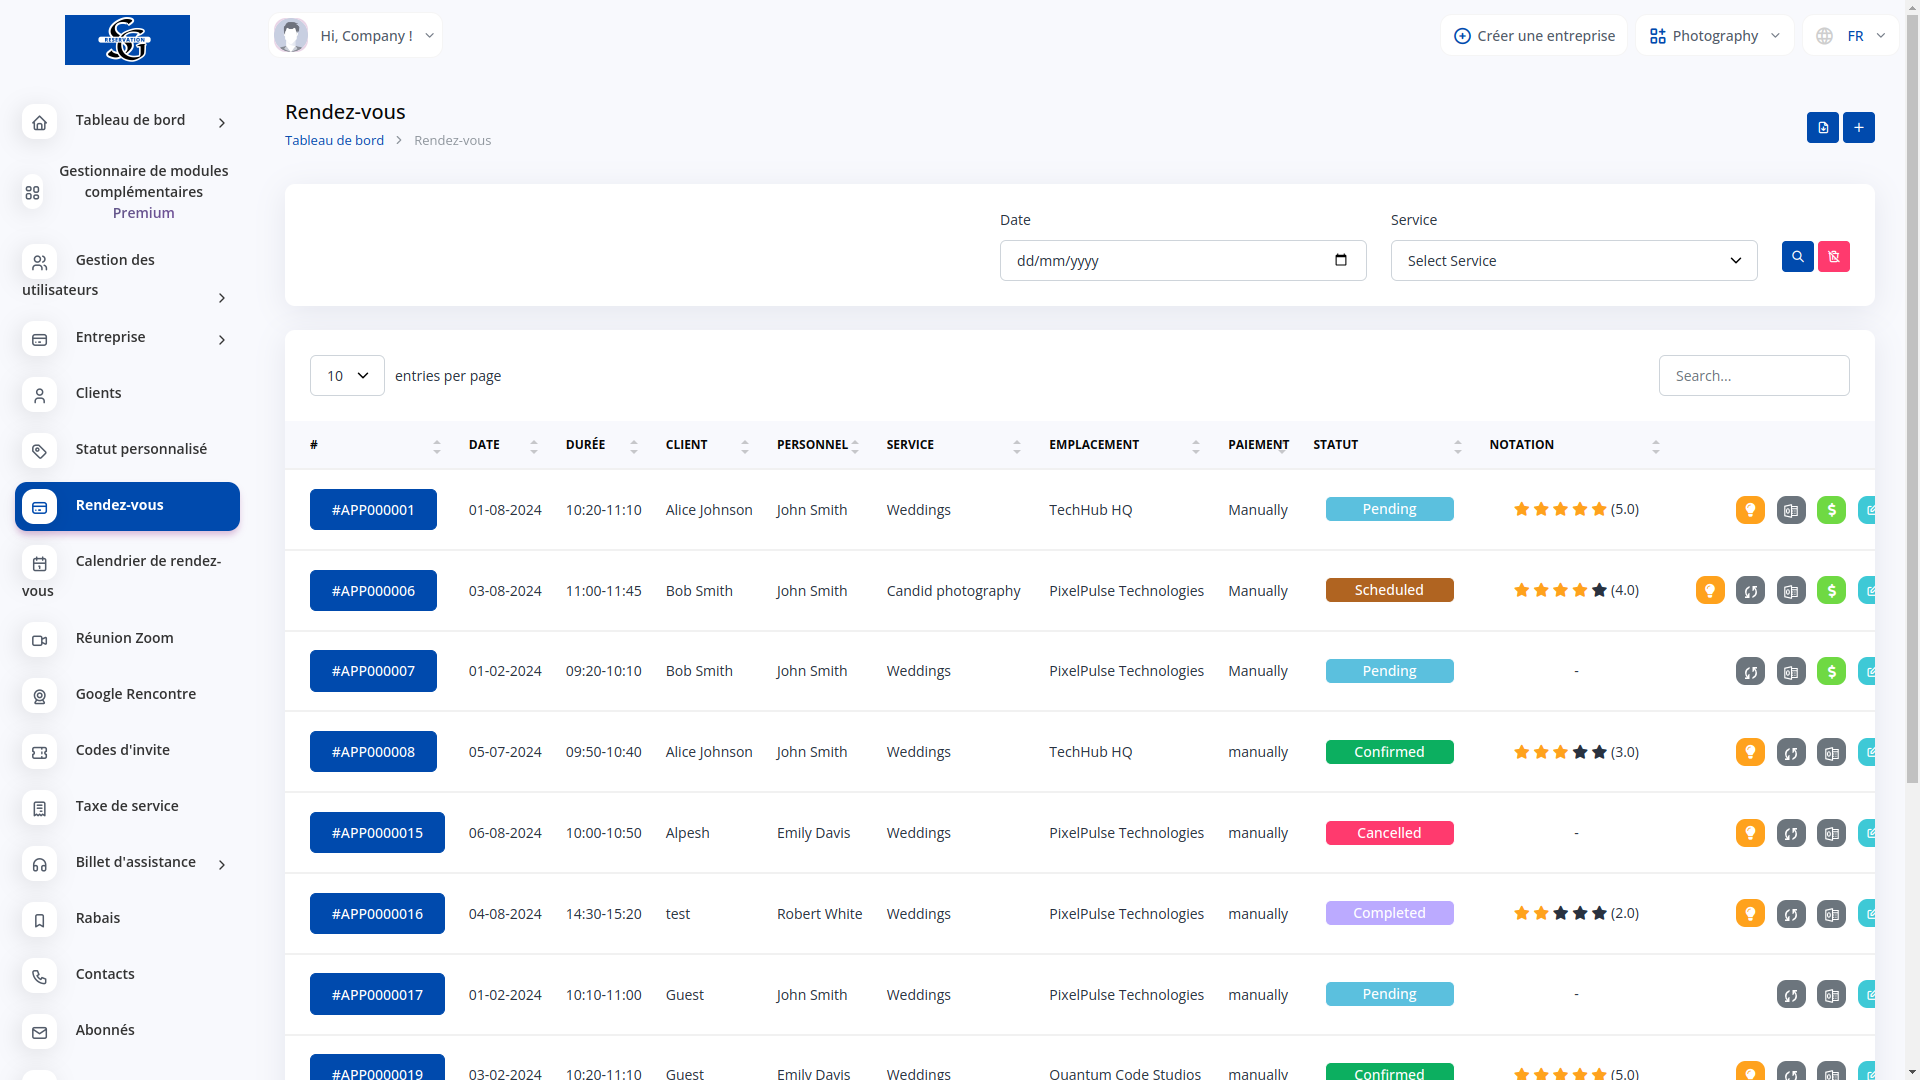1920x1080 pixels.
Task: Open the calendar picker in Date field
Action: coord(1340,261)
